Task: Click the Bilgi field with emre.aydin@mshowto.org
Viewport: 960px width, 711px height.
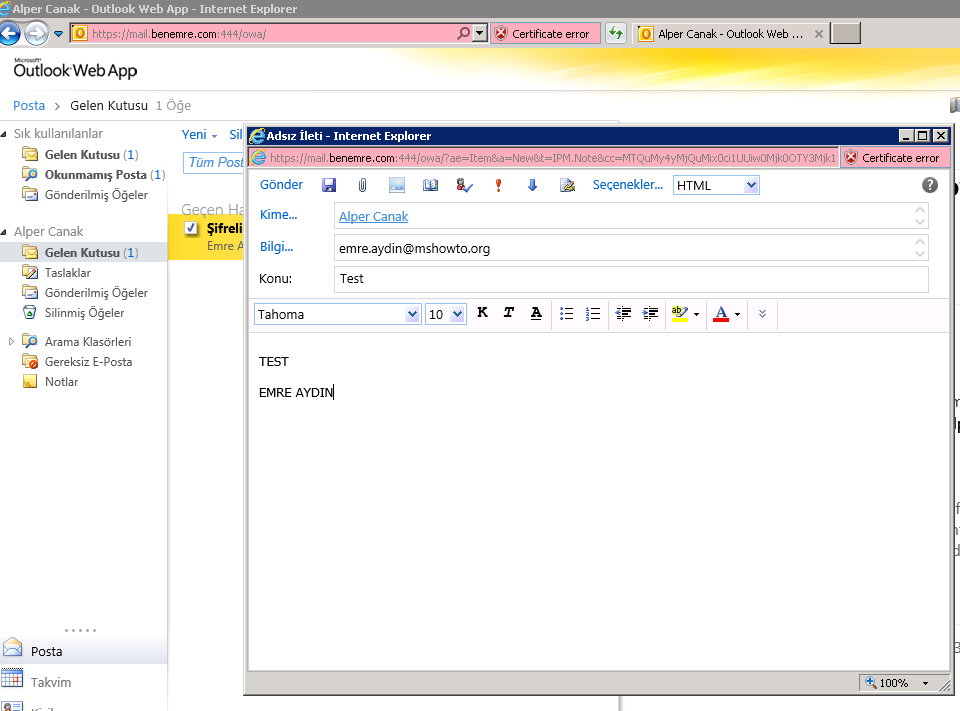Action: coord(631,248)
